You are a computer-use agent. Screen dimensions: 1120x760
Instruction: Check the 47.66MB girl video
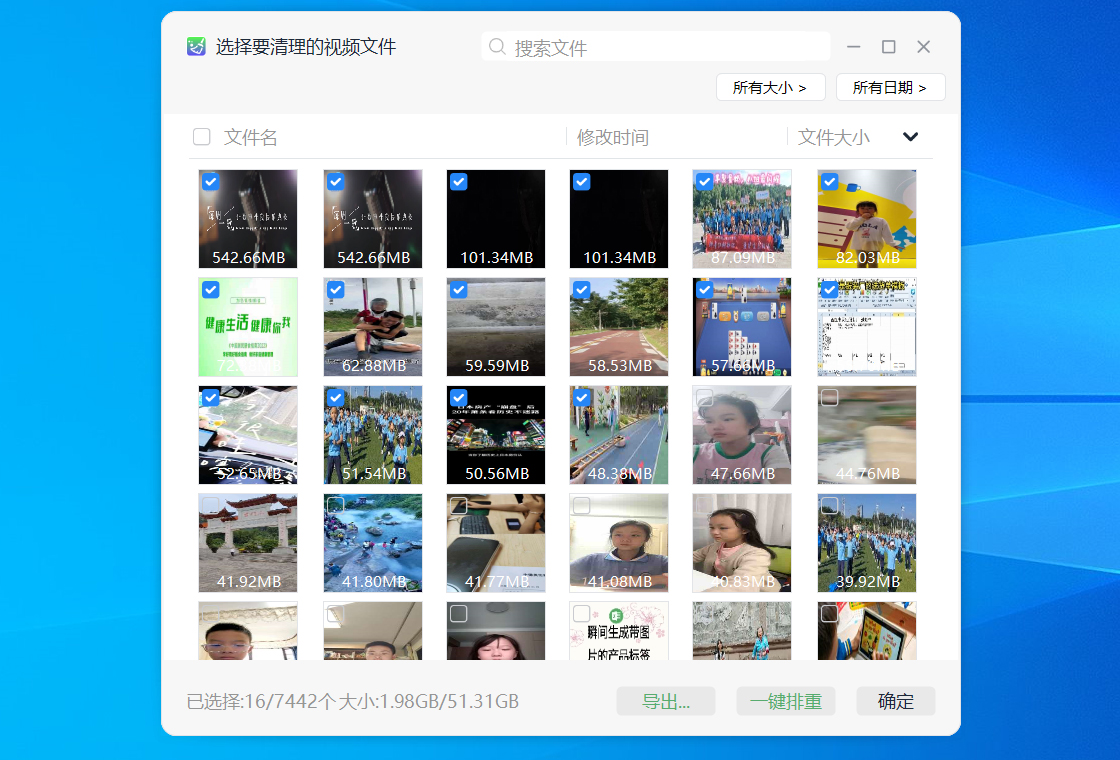pyautogui.click(x=705, y=398)
